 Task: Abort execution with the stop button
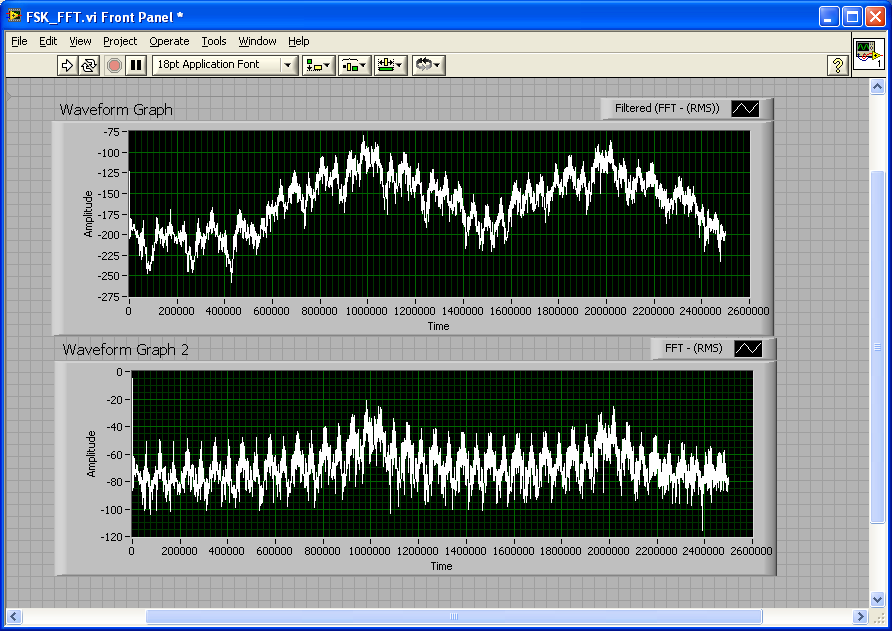point(114,65)
